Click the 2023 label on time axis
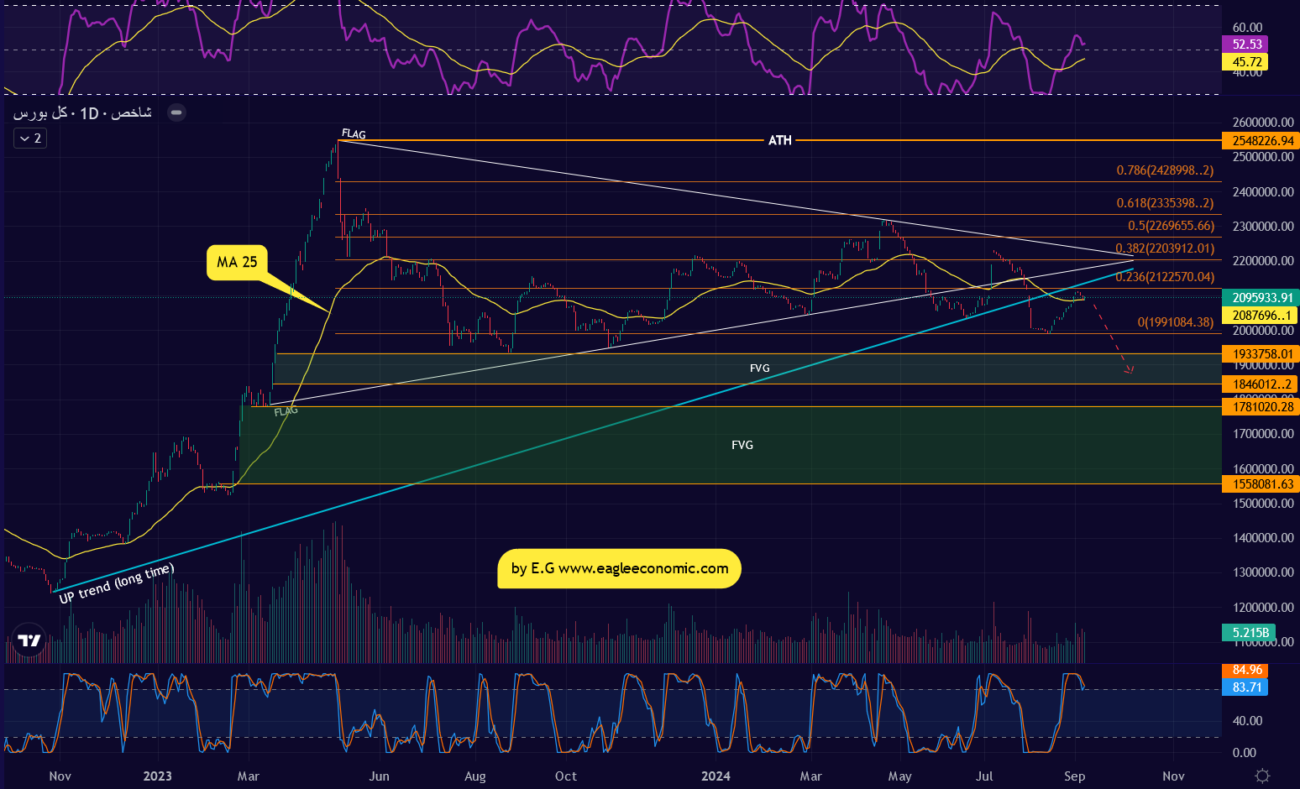Screen dimensions: 1300x789 [x=158, y=776]
